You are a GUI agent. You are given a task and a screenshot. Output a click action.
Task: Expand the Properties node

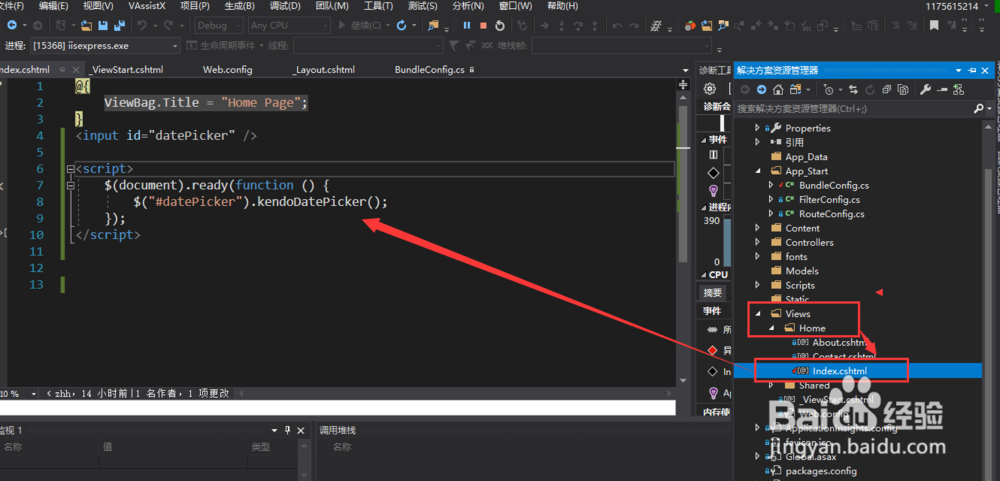pos(758,128)
